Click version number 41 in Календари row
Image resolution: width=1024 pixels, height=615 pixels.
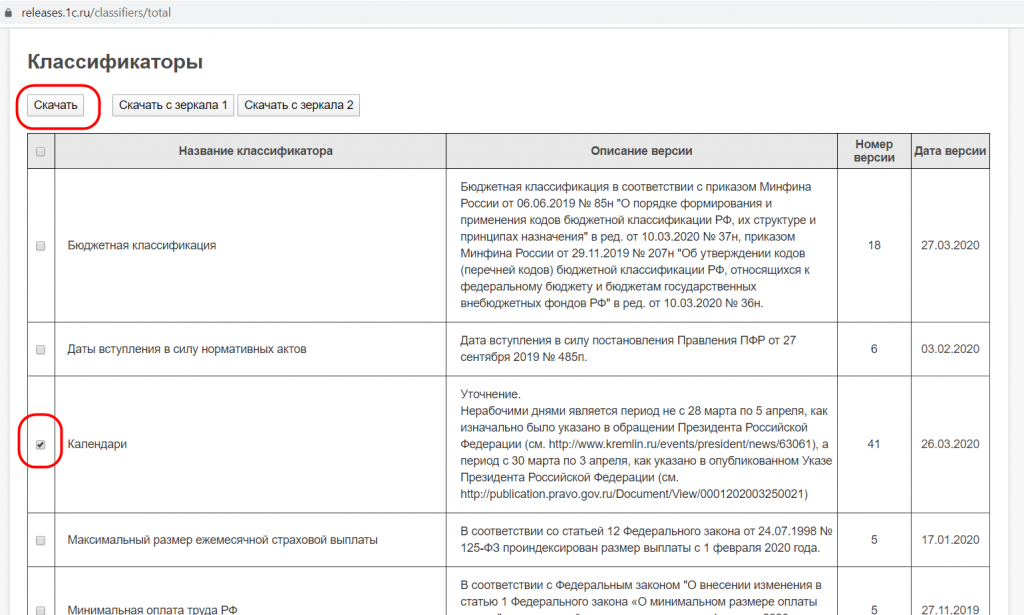874,445
